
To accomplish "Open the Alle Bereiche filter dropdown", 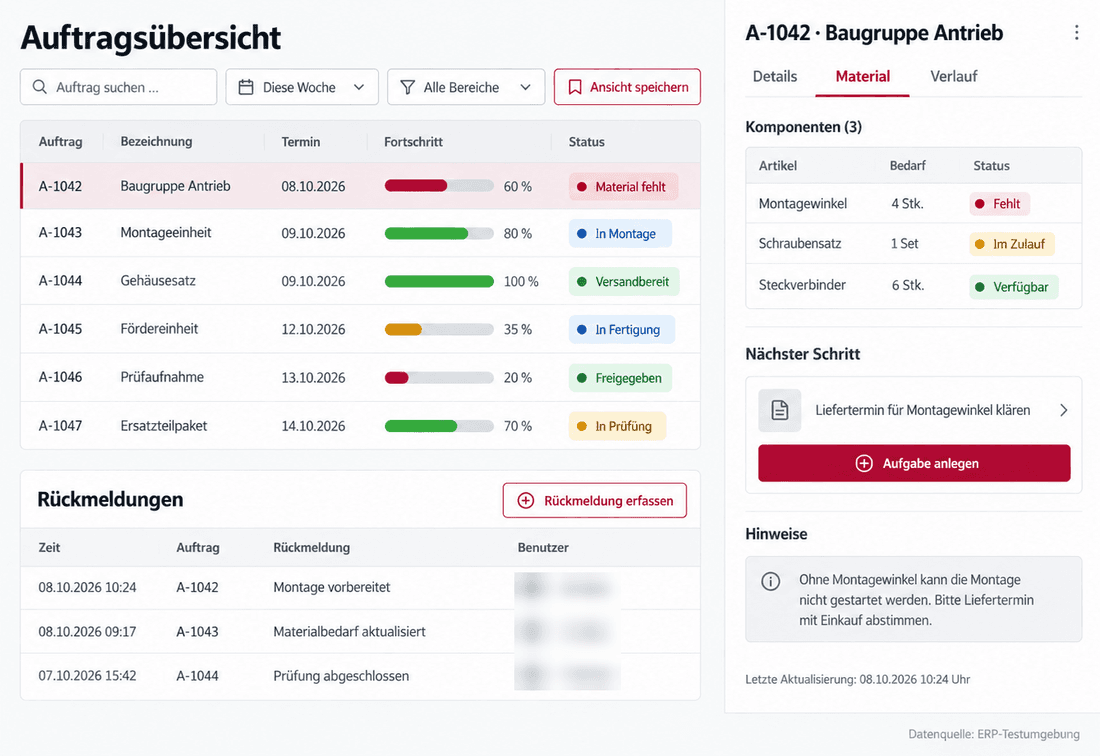I will [466, 87].
